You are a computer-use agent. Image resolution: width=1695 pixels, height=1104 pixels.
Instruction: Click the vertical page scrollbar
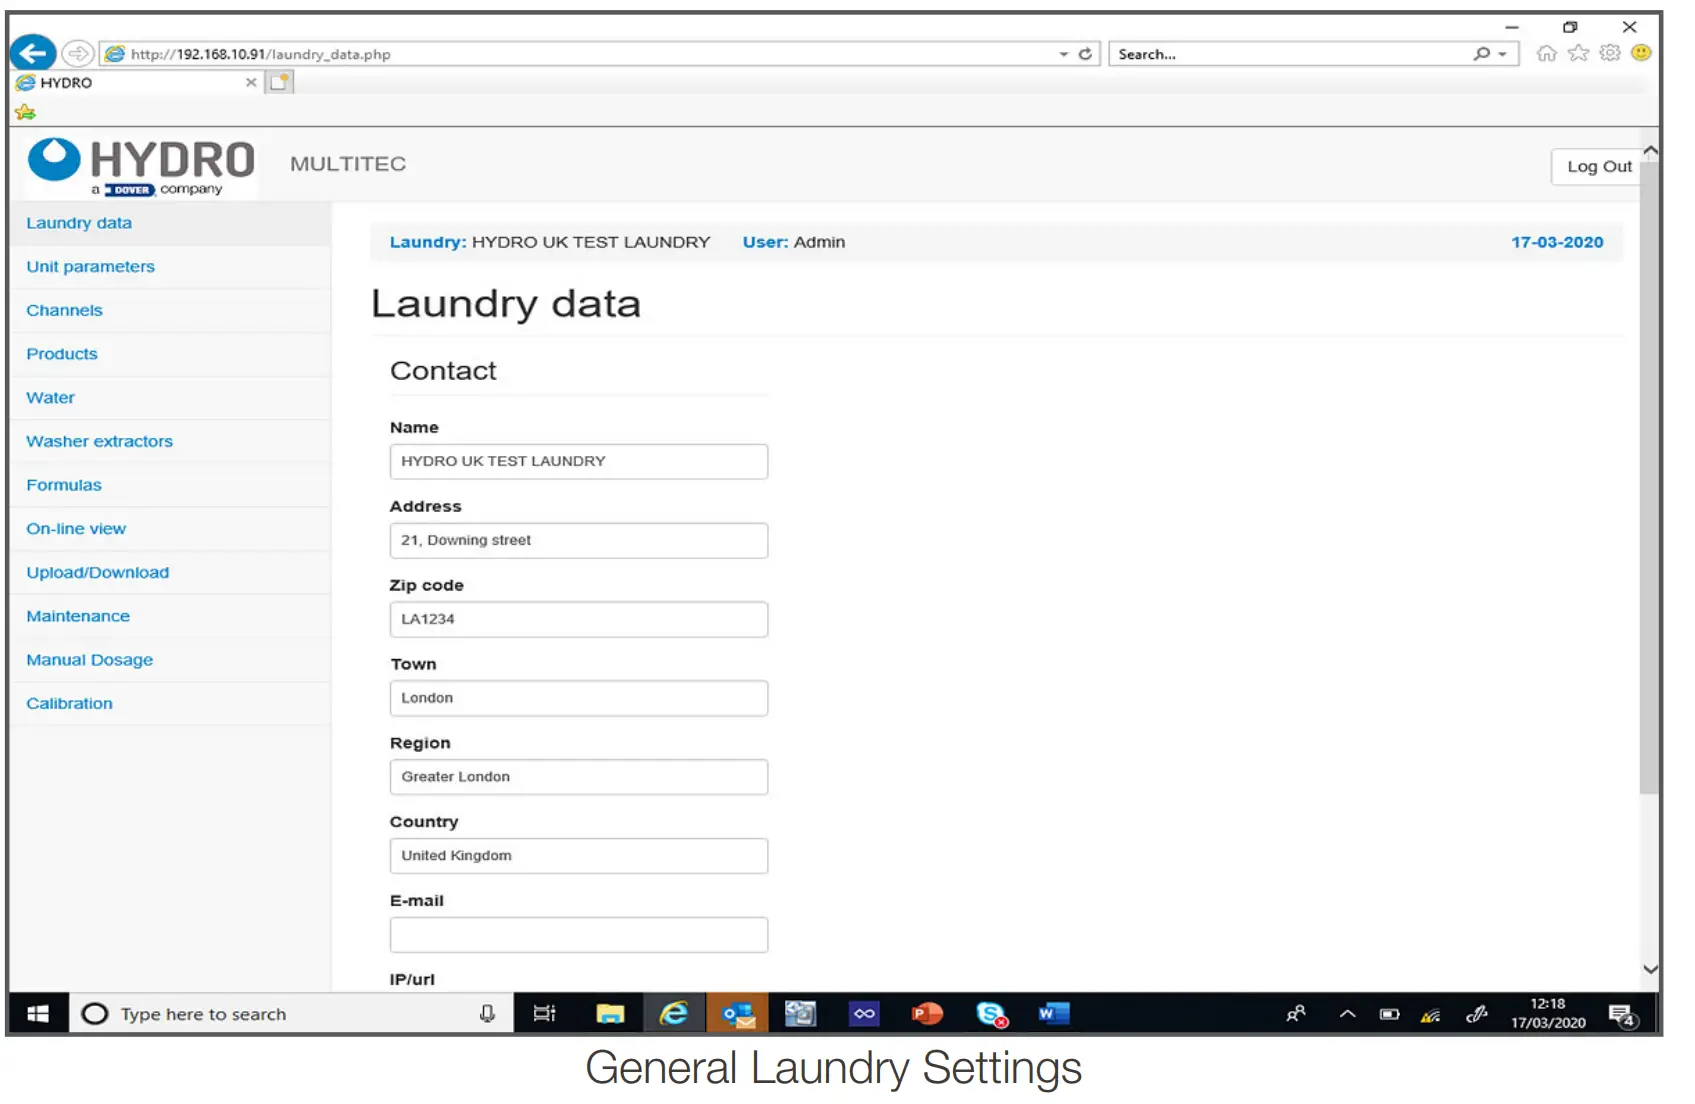(1649, 480)
